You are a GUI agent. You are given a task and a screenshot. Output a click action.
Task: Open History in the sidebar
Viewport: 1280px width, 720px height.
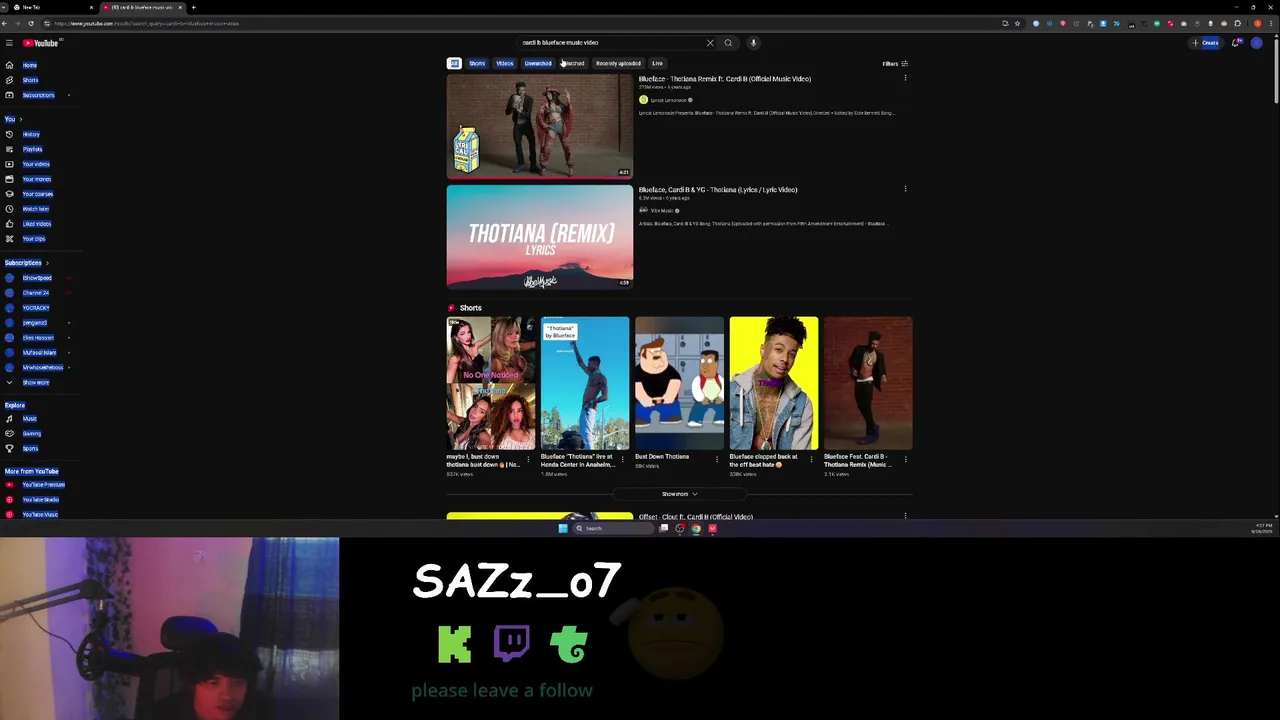click(31, 134)
